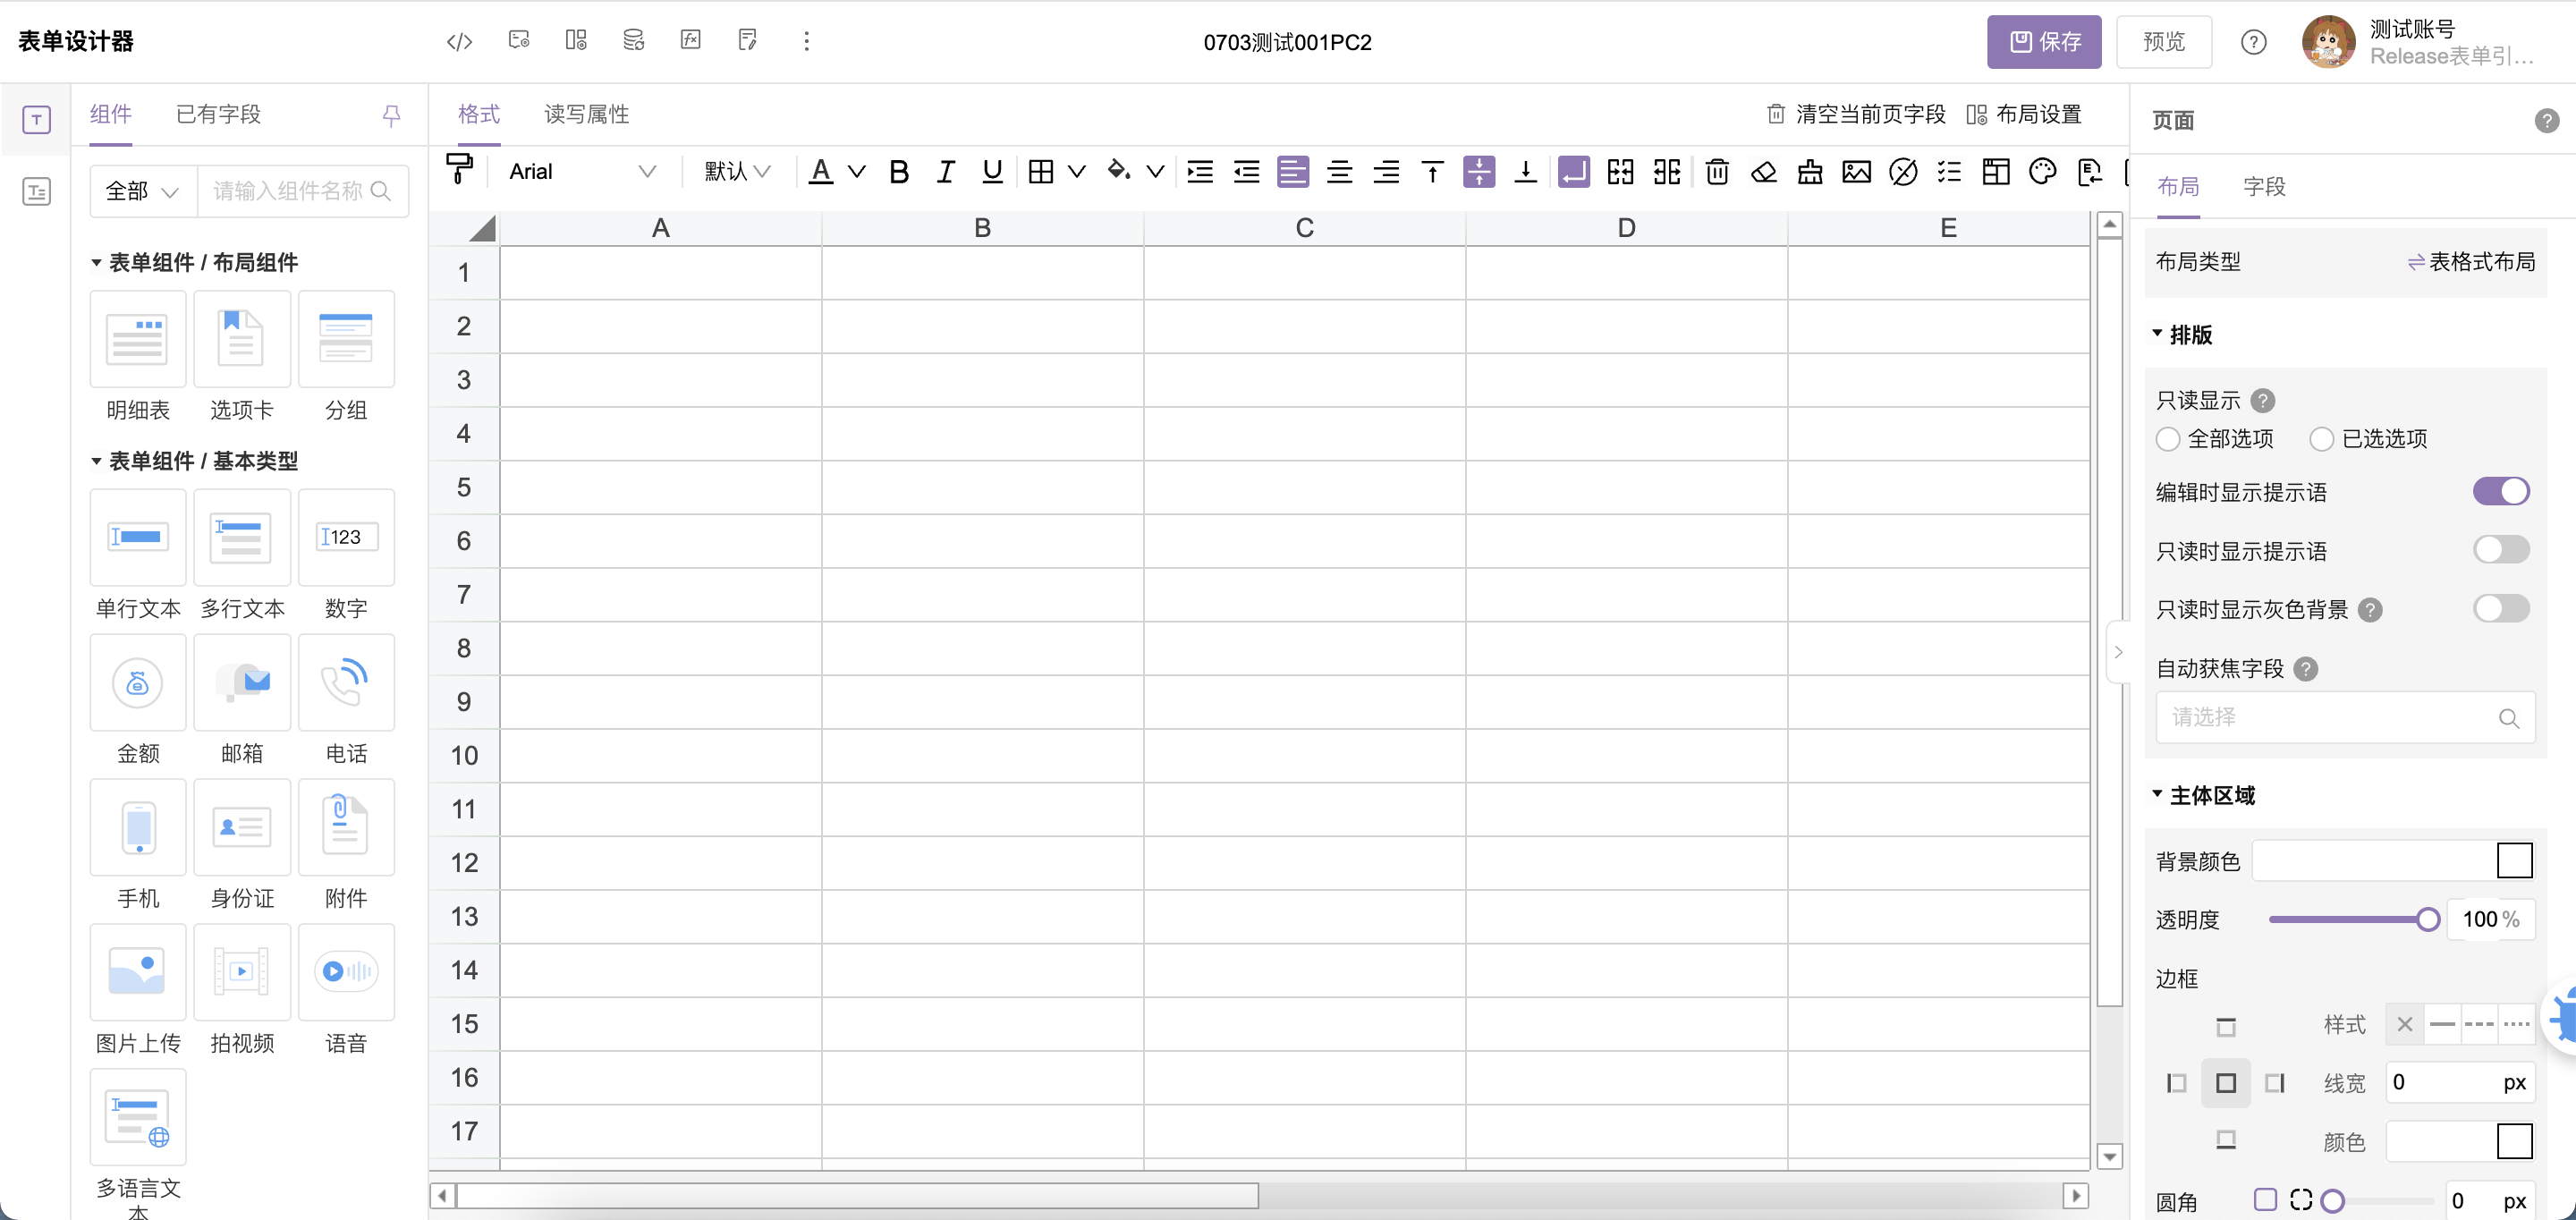Switch to 已有字段 tab
2576x1220 pixels.
tap(218, 115)
